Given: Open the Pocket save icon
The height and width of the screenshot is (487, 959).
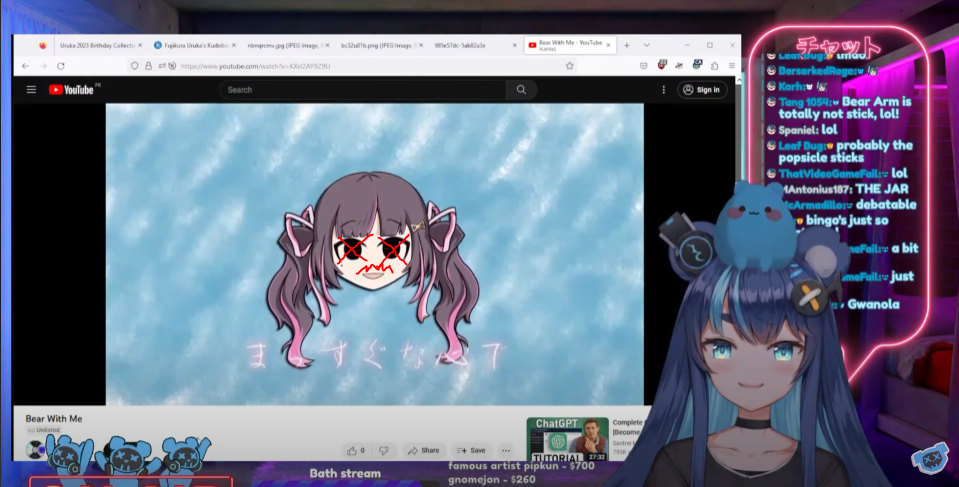Looking at the screenshot, I should point(643,66).
